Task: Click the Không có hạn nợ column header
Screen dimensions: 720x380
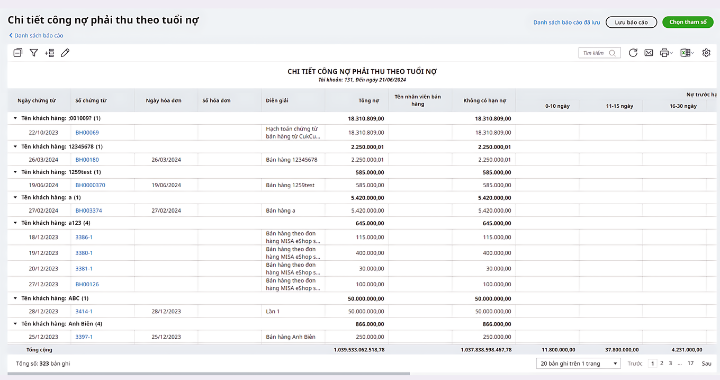Action: [484, 101]
